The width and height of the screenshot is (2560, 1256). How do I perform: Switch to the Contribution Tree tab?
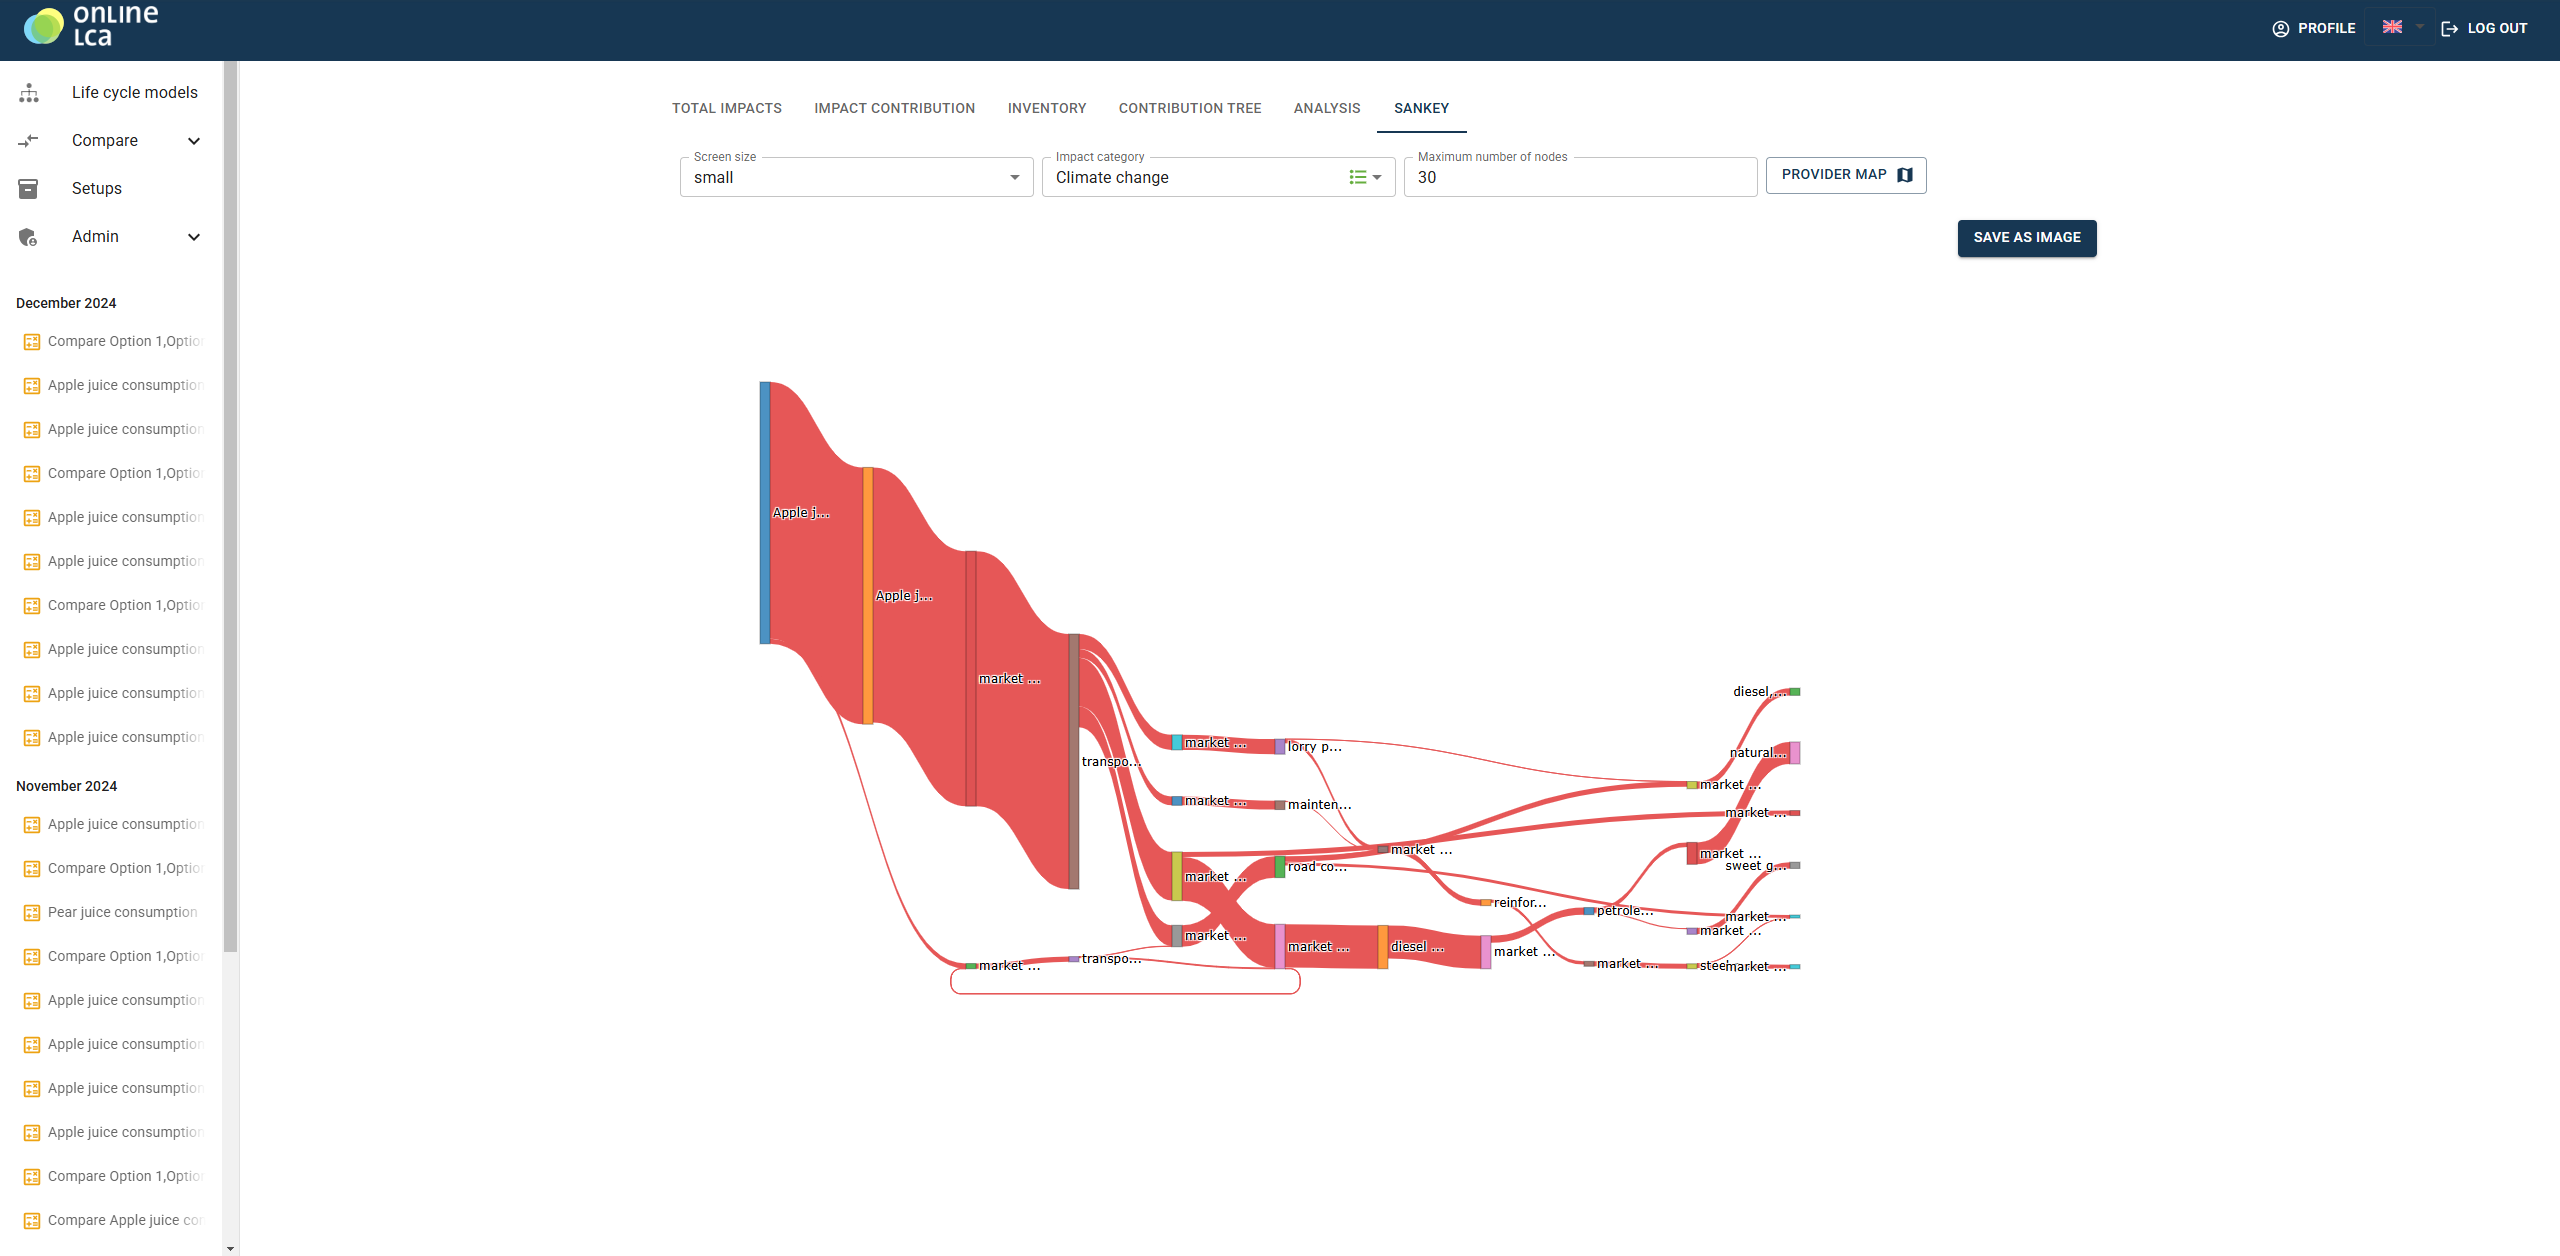1189,108
